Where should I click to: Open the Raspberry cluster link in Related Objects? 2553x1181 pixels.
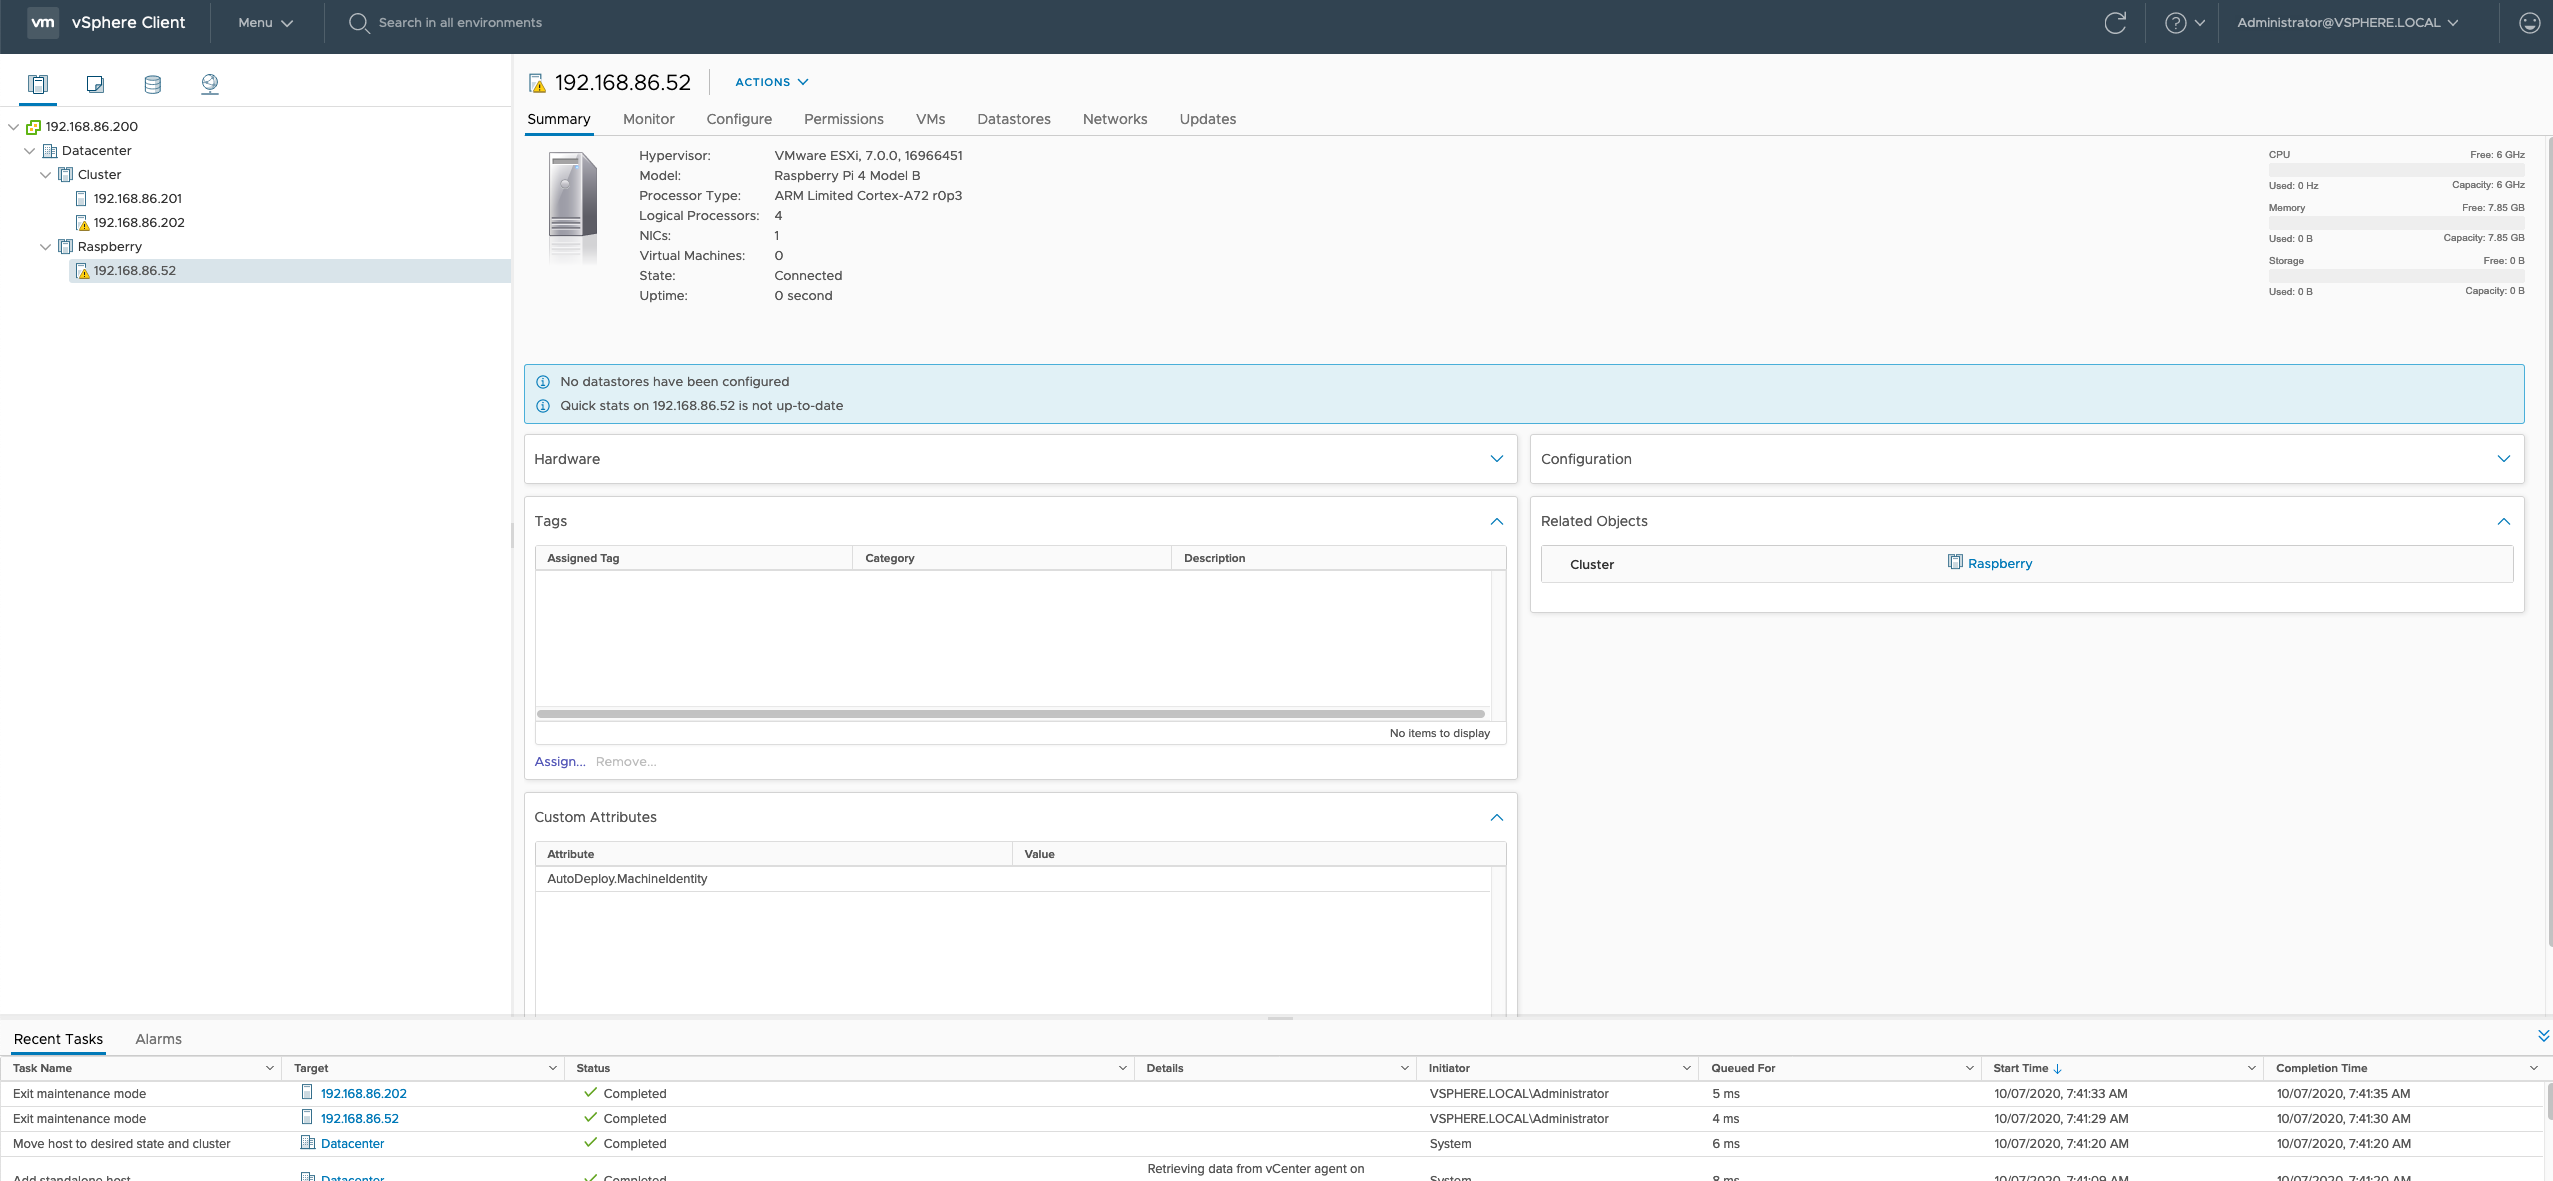(1999, 564)
